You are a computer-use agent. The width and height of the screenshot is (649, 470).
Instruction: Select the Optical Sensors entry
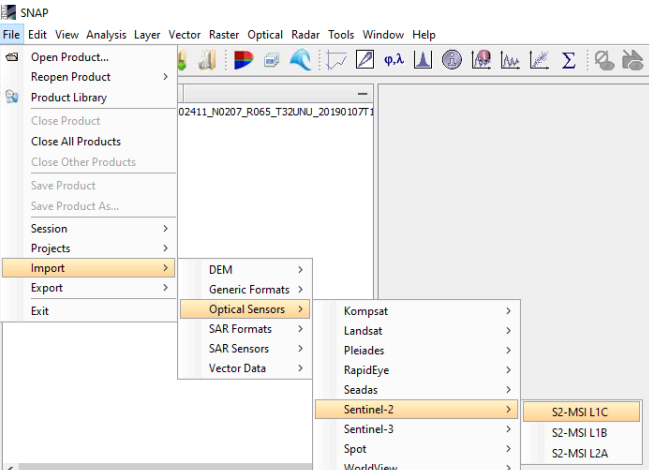pyautogui.click(x=245, y=309)
